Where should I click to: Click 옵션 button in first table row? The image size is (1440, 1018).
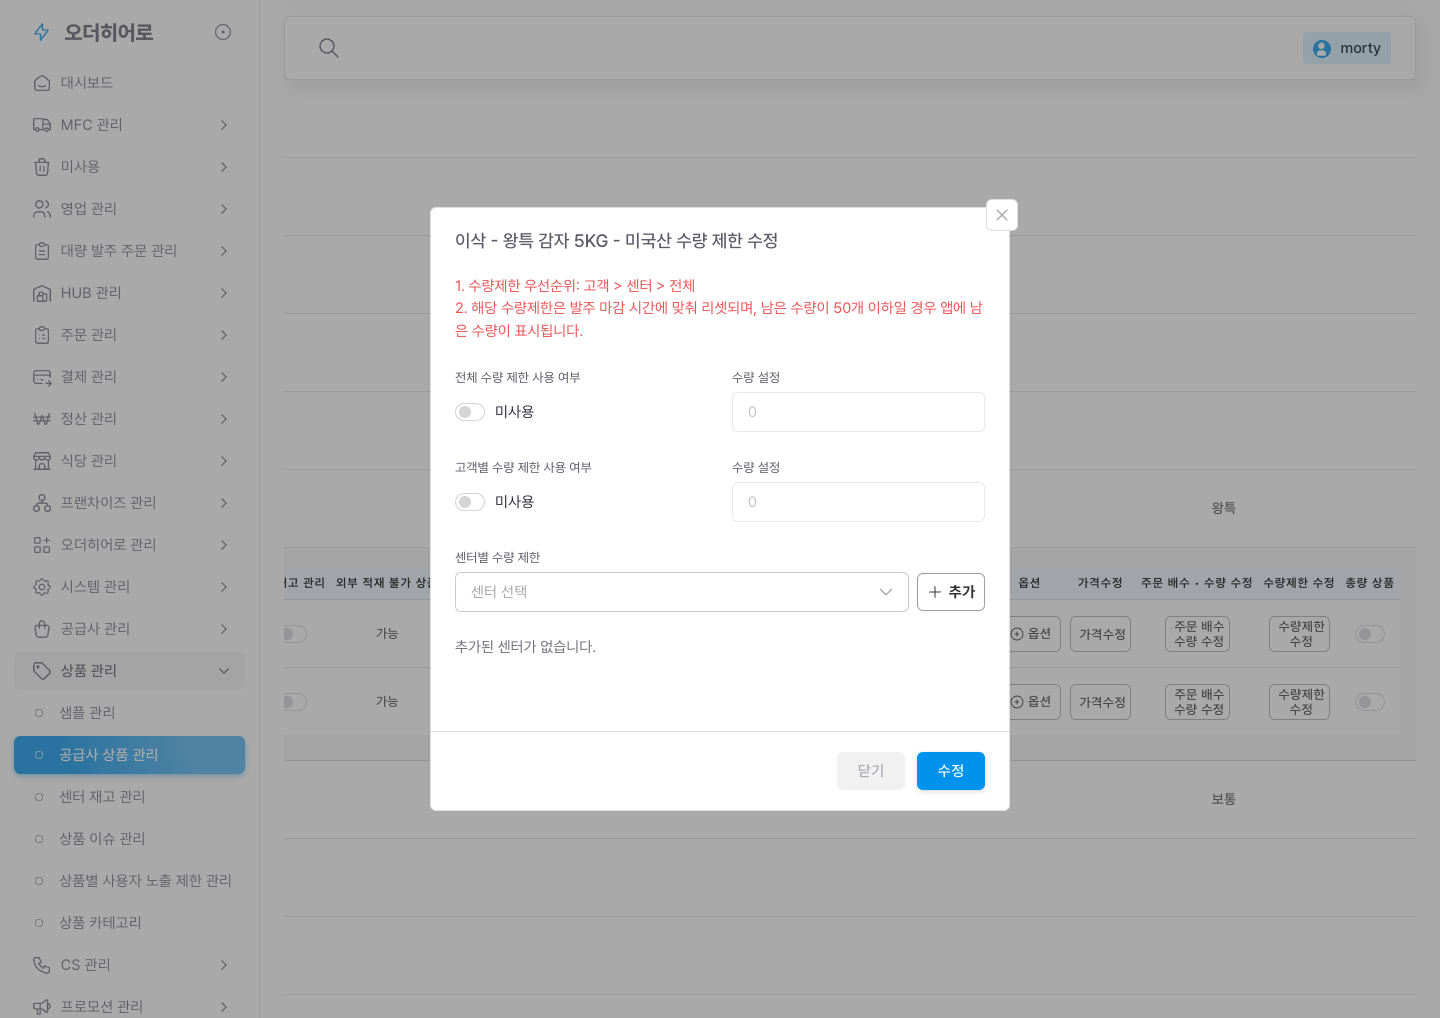pos(1034,634)
